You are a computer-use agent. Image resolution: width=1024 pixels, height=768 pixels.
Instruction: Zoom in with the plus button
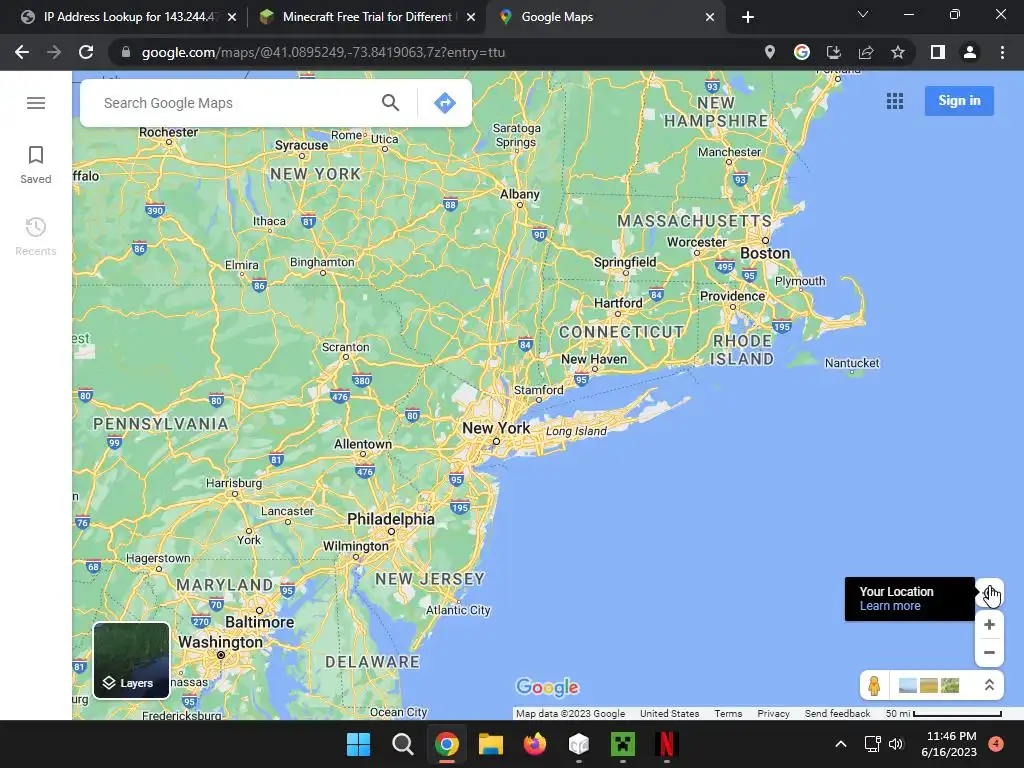989,625
